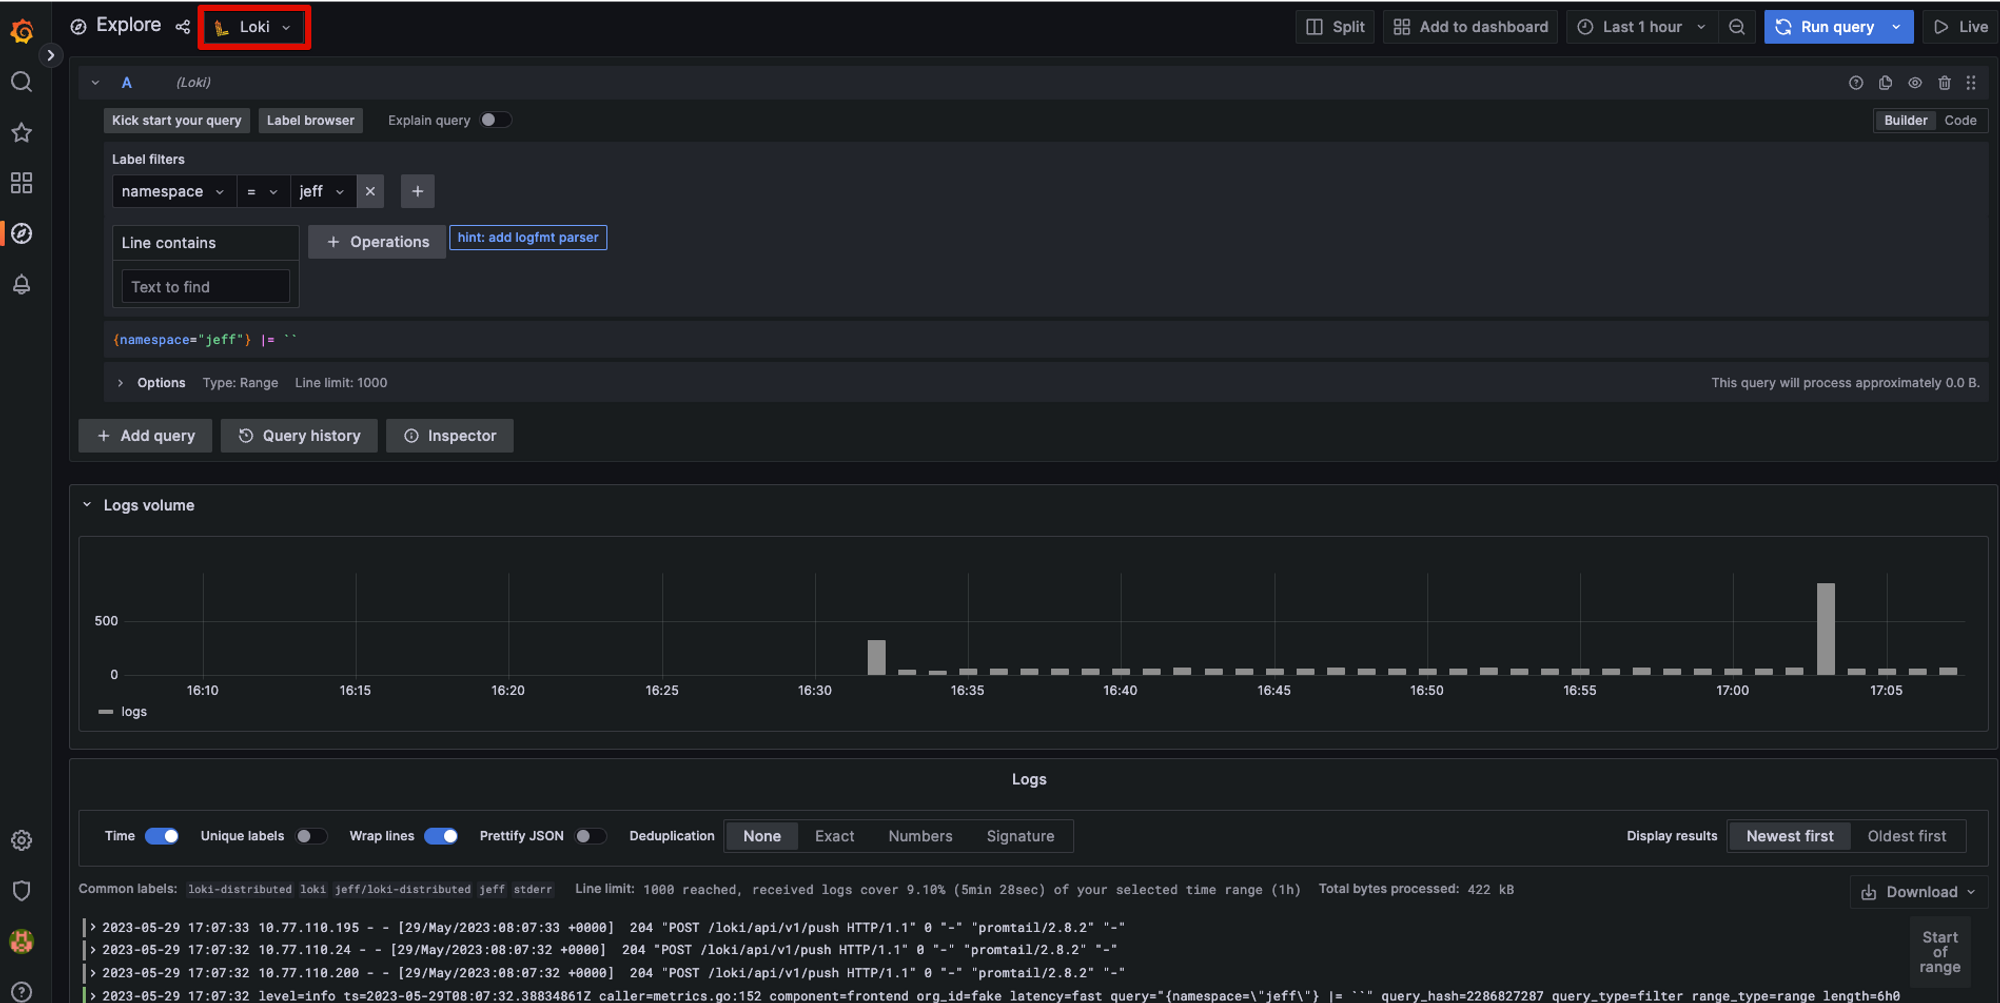This screenshot has height=1003, width=2000.
Task: Click the Start of range navigation button
Action: [x=1939, y=952]
